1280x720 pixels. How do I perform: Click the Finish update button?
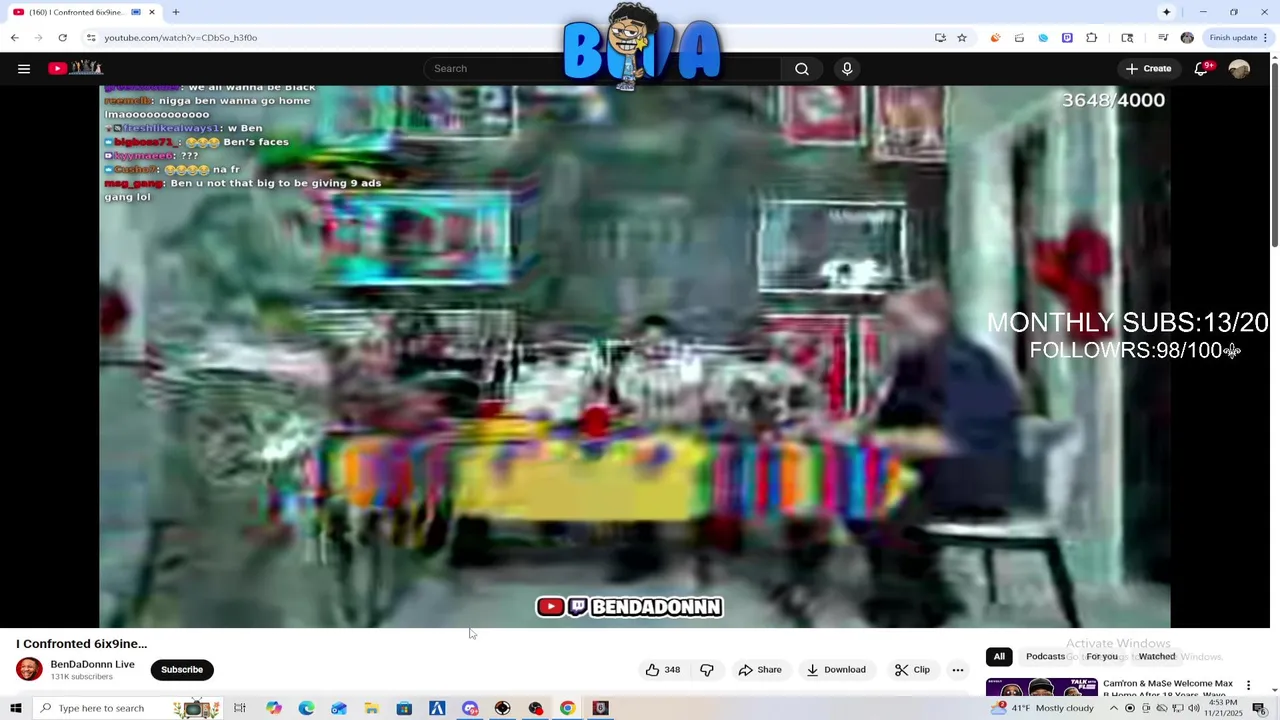tap(1233, 38)
